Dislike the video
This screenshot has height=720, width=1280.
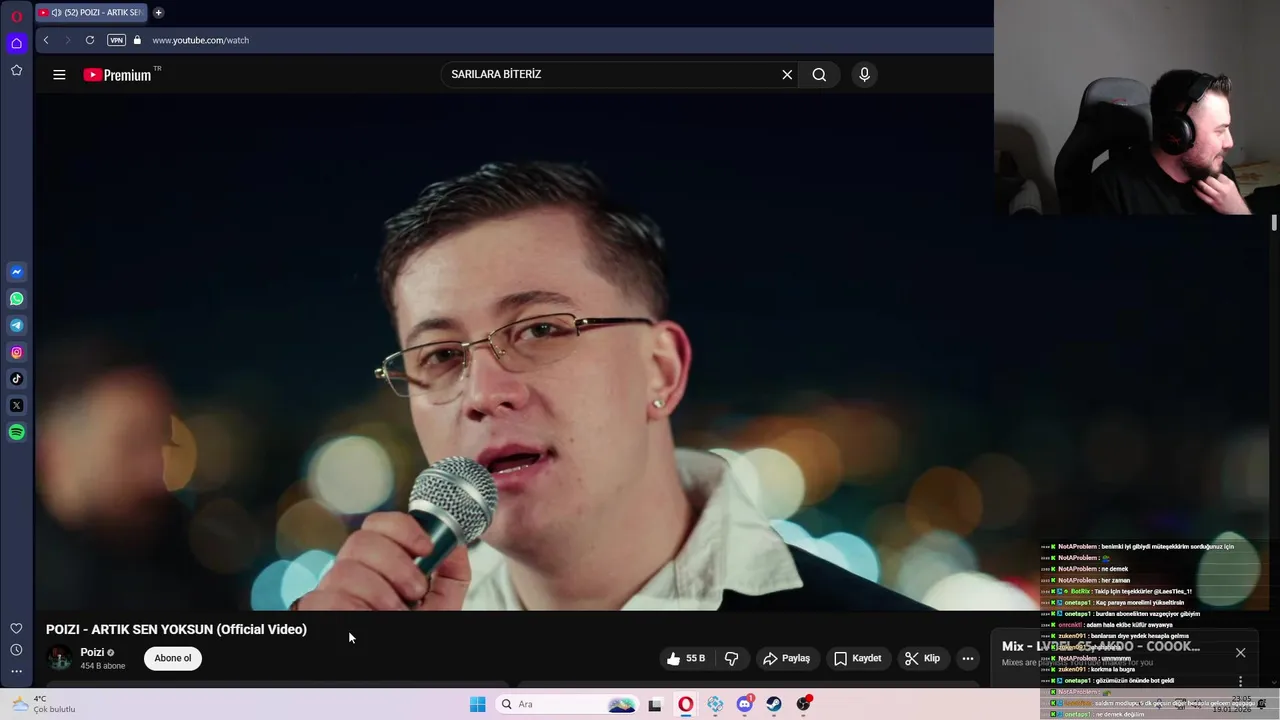click(732, 658)
